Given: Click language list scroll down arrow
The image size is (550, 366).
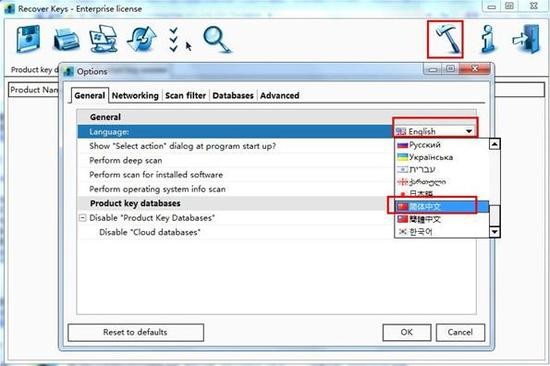Looking at the screenshot, I should [494, 232].
